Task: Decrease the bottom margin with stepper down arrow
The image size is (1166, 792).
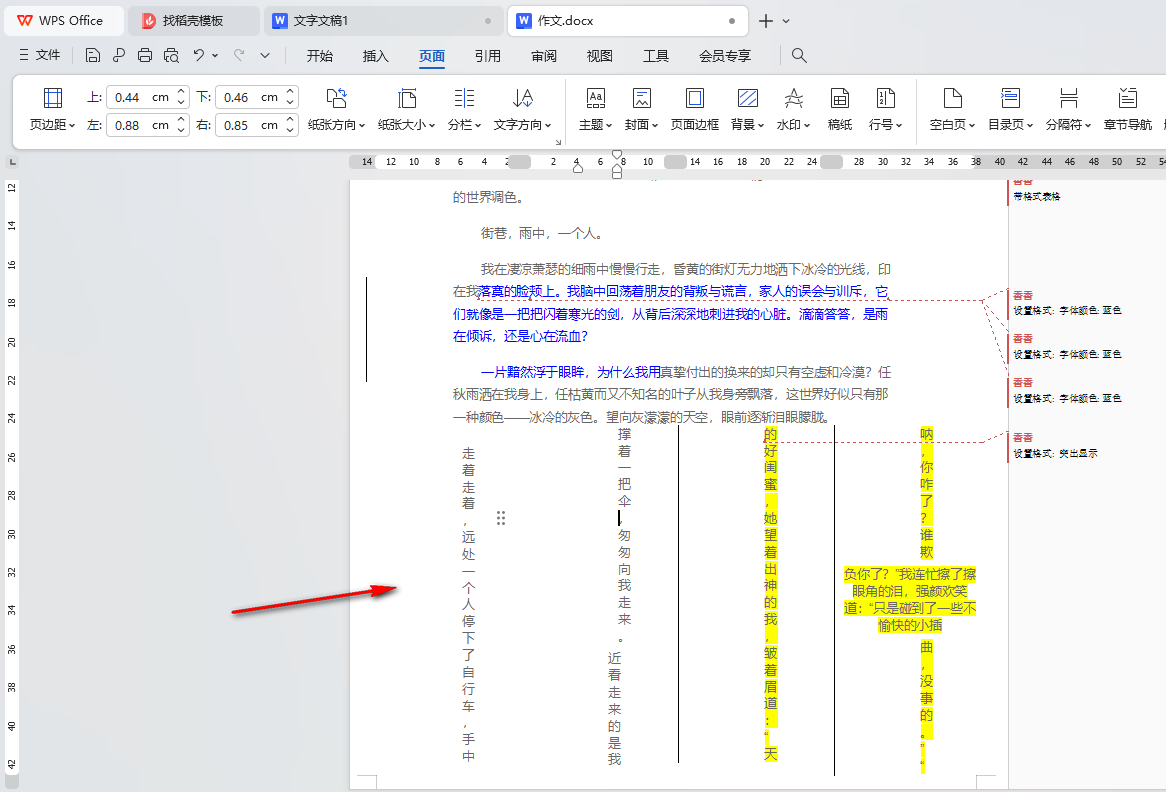Action: 290,103
